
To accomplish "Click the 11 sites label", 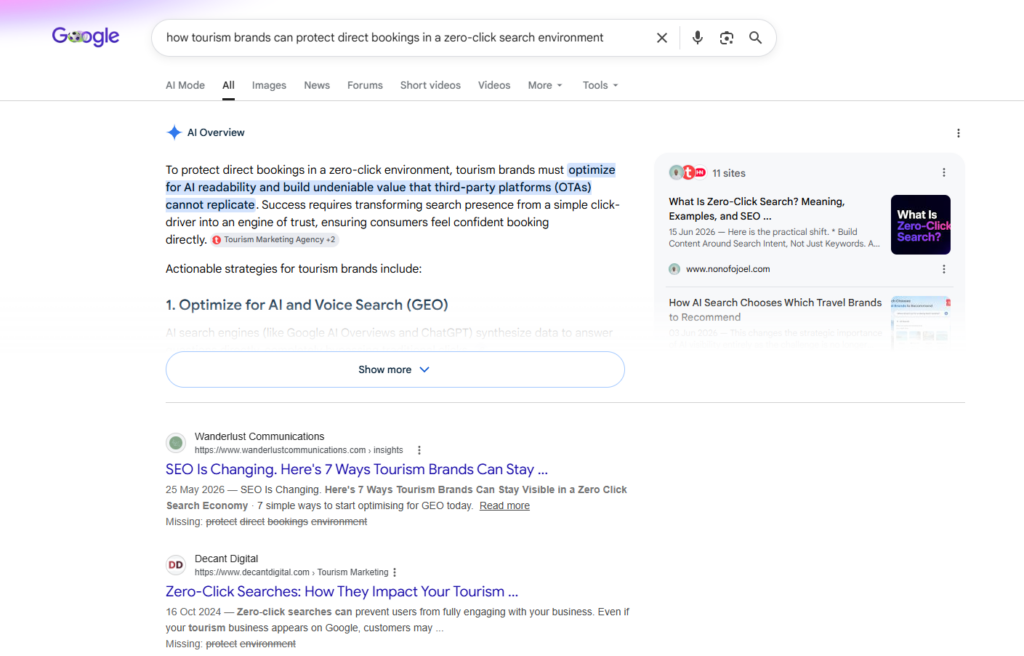I will click(x=729, y=173).
